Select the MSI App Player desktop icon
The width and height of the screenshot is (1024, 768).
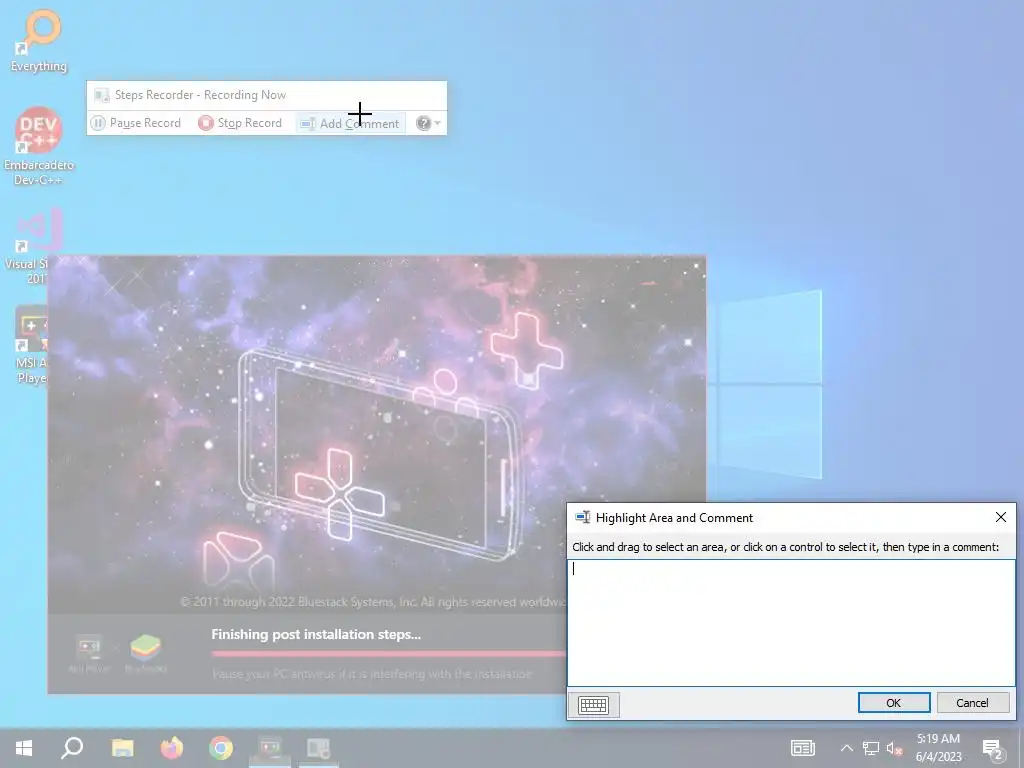(31, 344)
